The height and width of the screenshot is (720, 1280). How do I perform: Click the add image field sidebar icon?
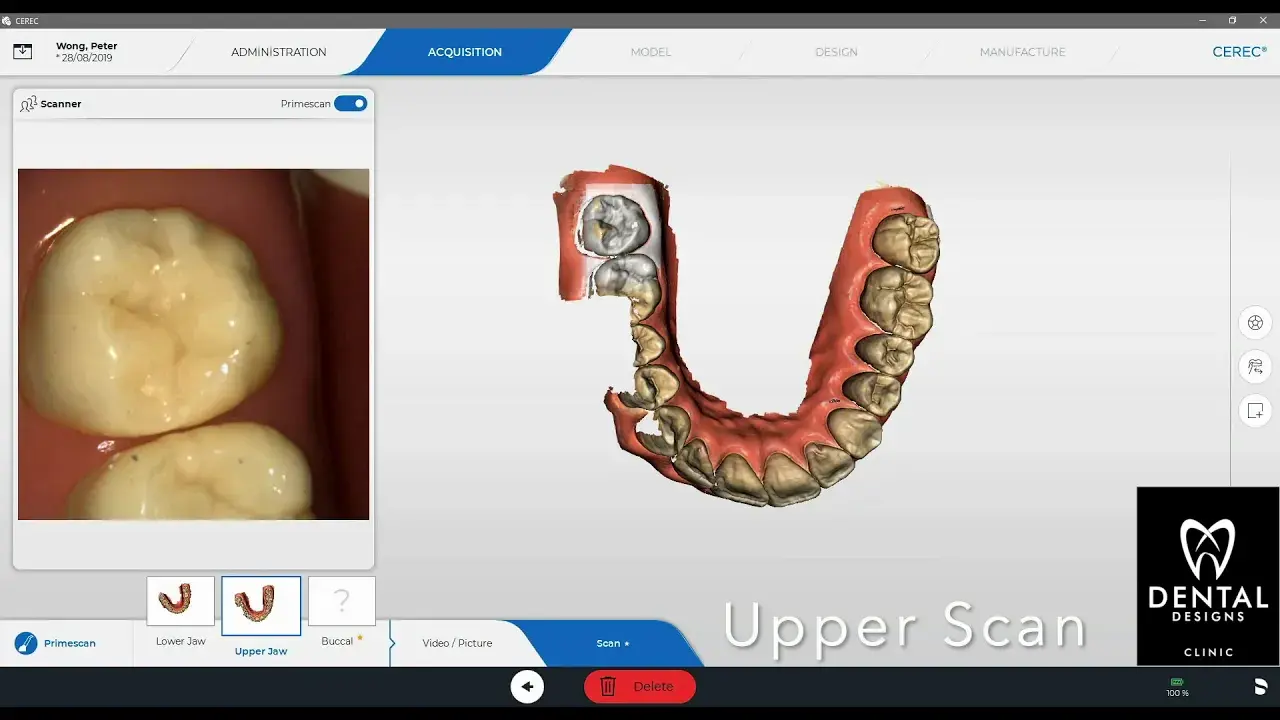coord(1254,410)
